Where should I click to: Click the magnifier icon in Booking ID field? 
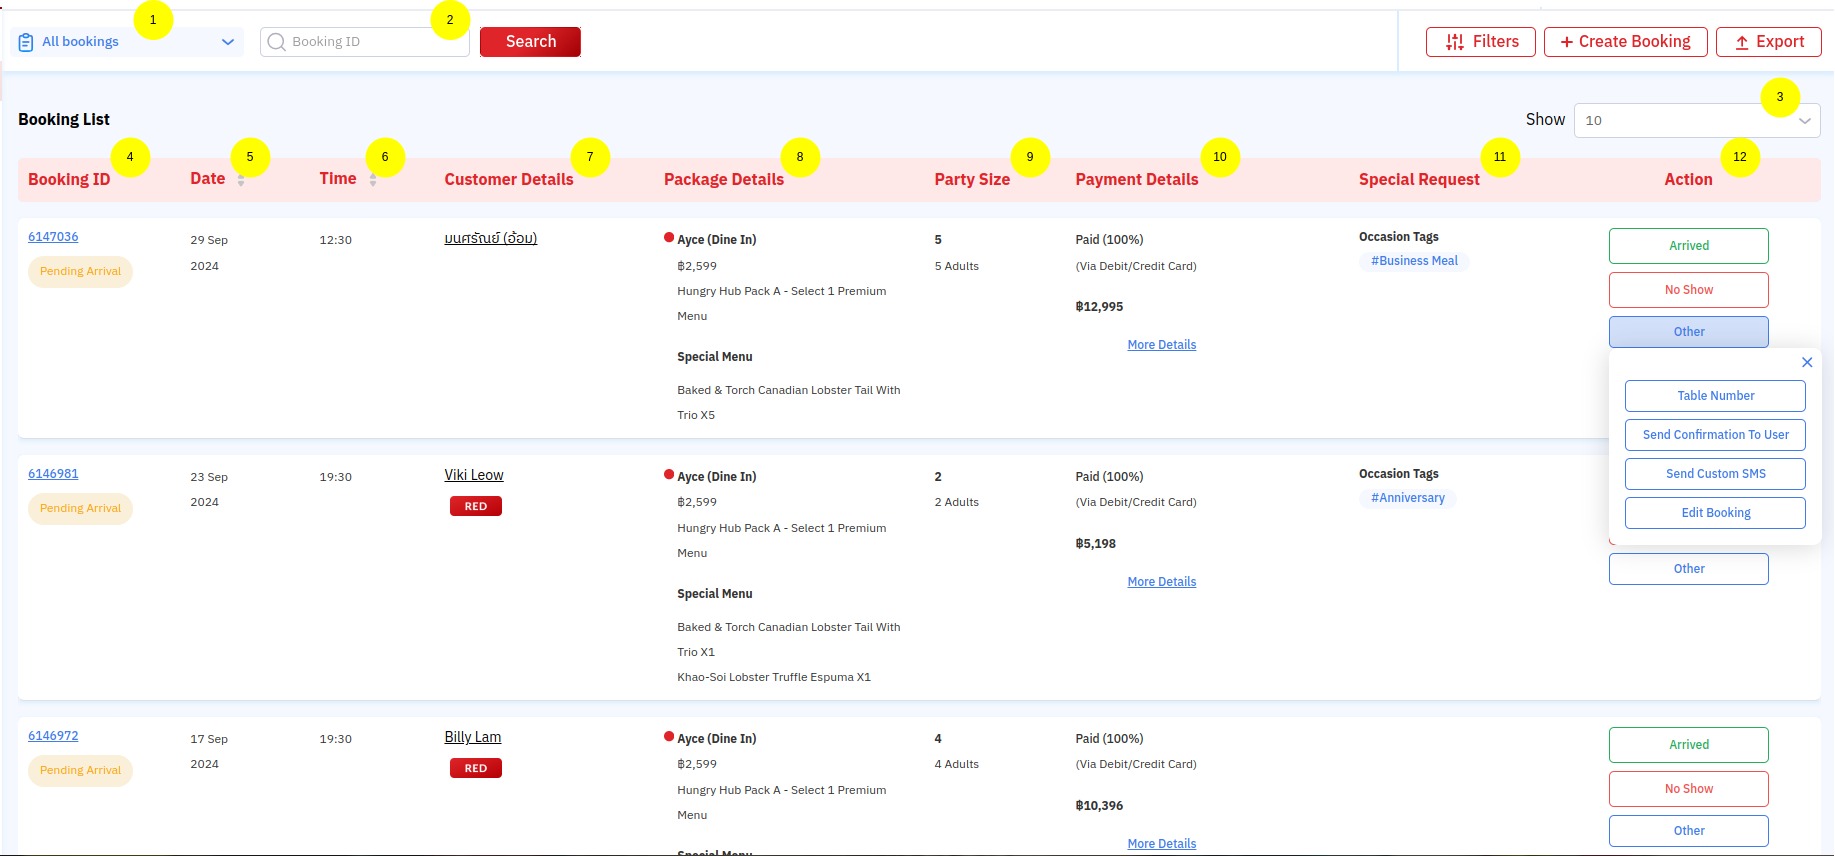[277, 42]
